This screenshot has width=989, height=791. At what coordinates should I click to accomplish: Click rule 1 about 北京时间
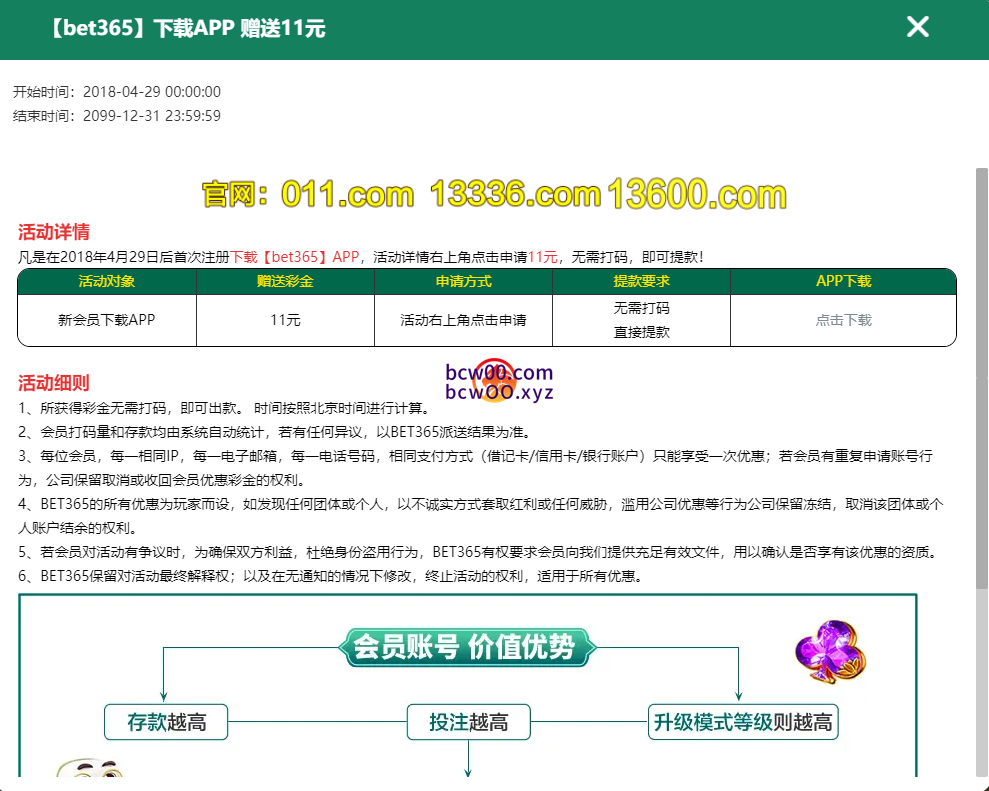tap(225, 408)
